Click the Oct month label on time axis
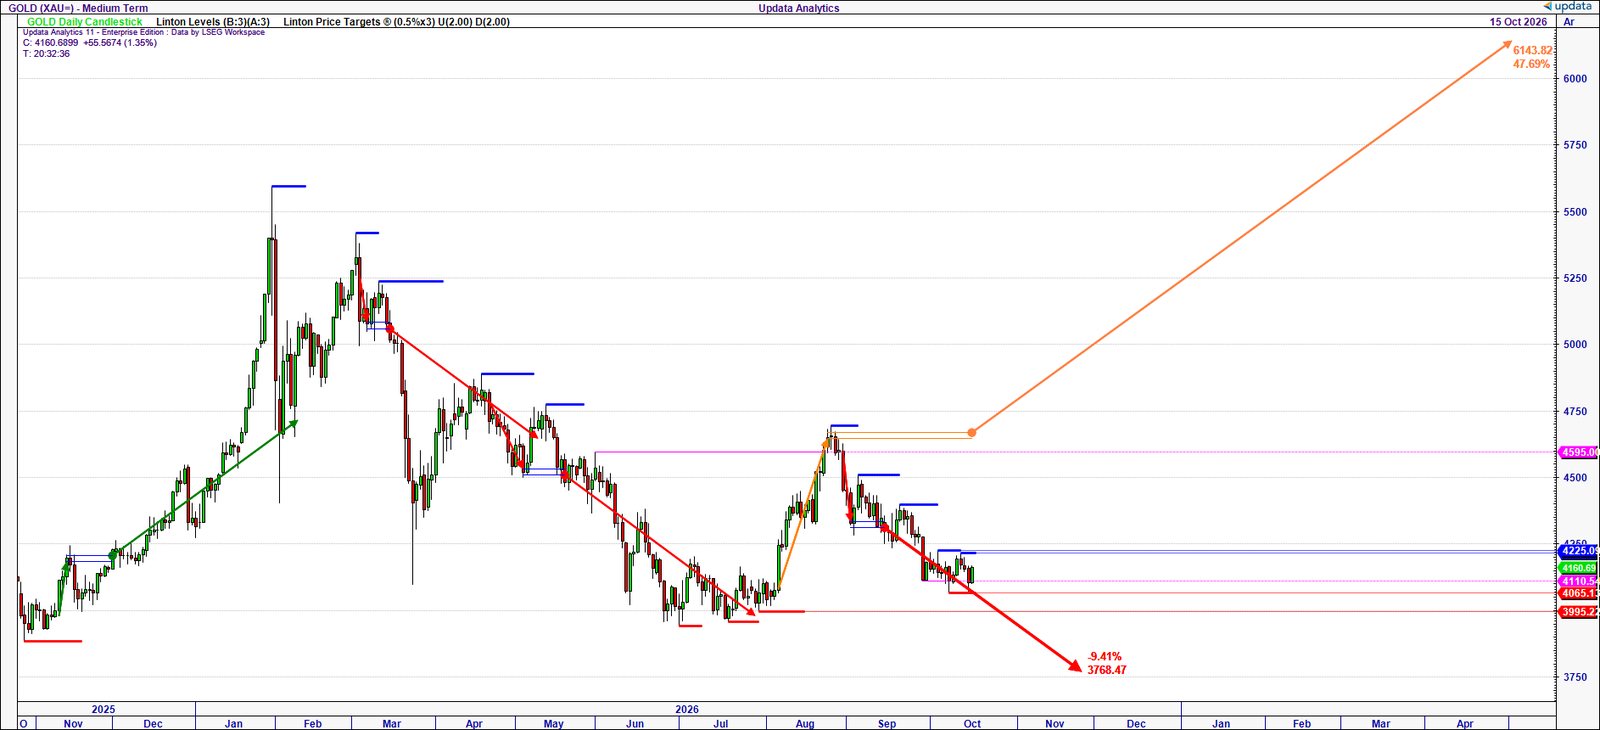1600x730 pixels. point(972,724)
